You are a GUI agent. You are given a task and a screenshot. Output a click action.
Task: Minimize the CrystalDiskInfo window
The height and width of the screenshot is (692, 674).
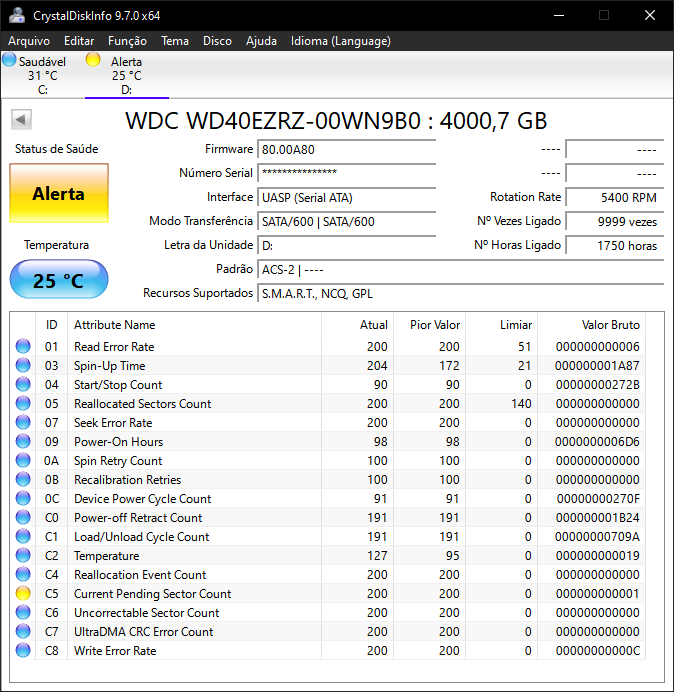coord(559,15)
